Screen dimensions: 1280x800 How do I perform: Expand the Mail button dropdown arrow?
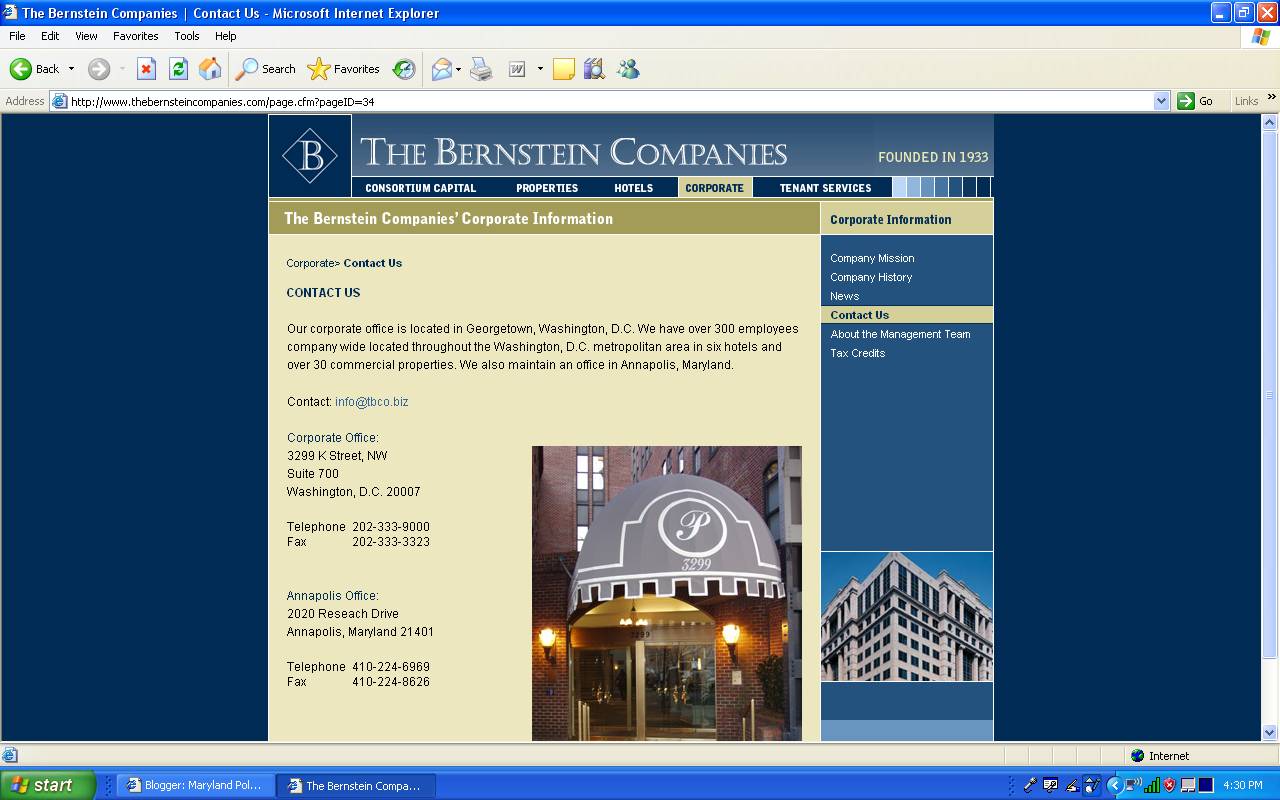(x=458, y=69)
